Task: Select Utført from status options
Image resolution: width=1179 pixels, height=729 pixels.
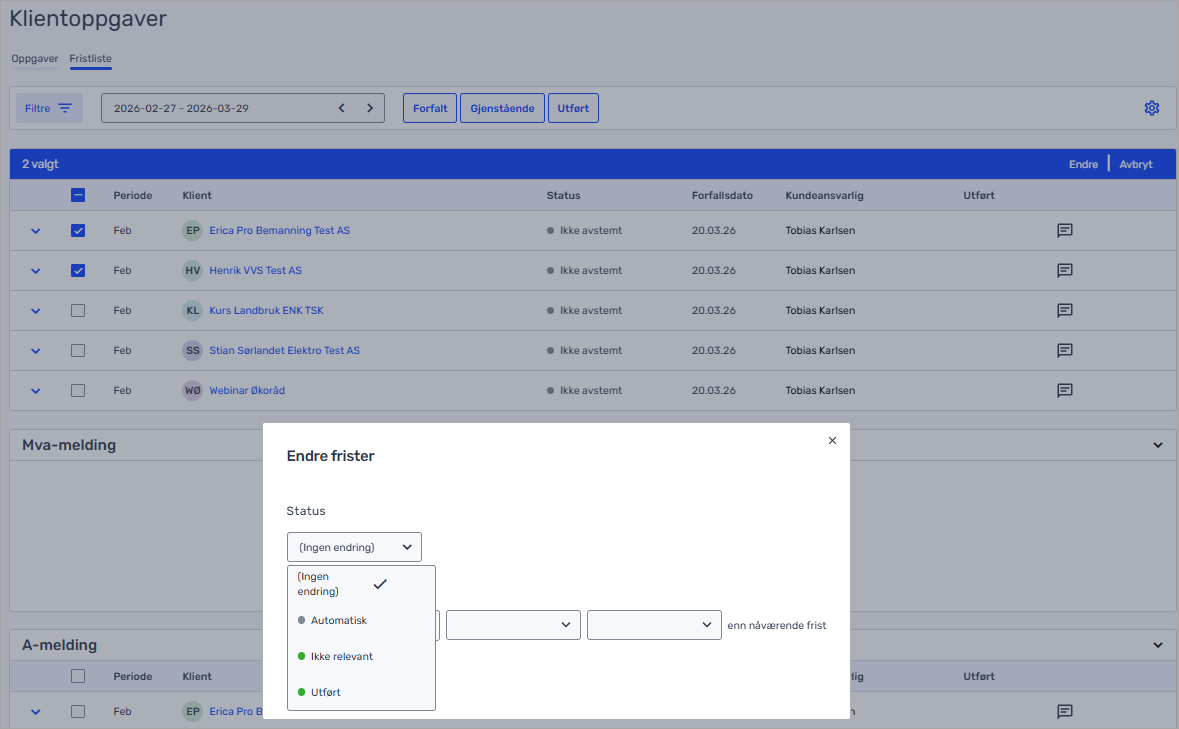Action: pos(325,692)
